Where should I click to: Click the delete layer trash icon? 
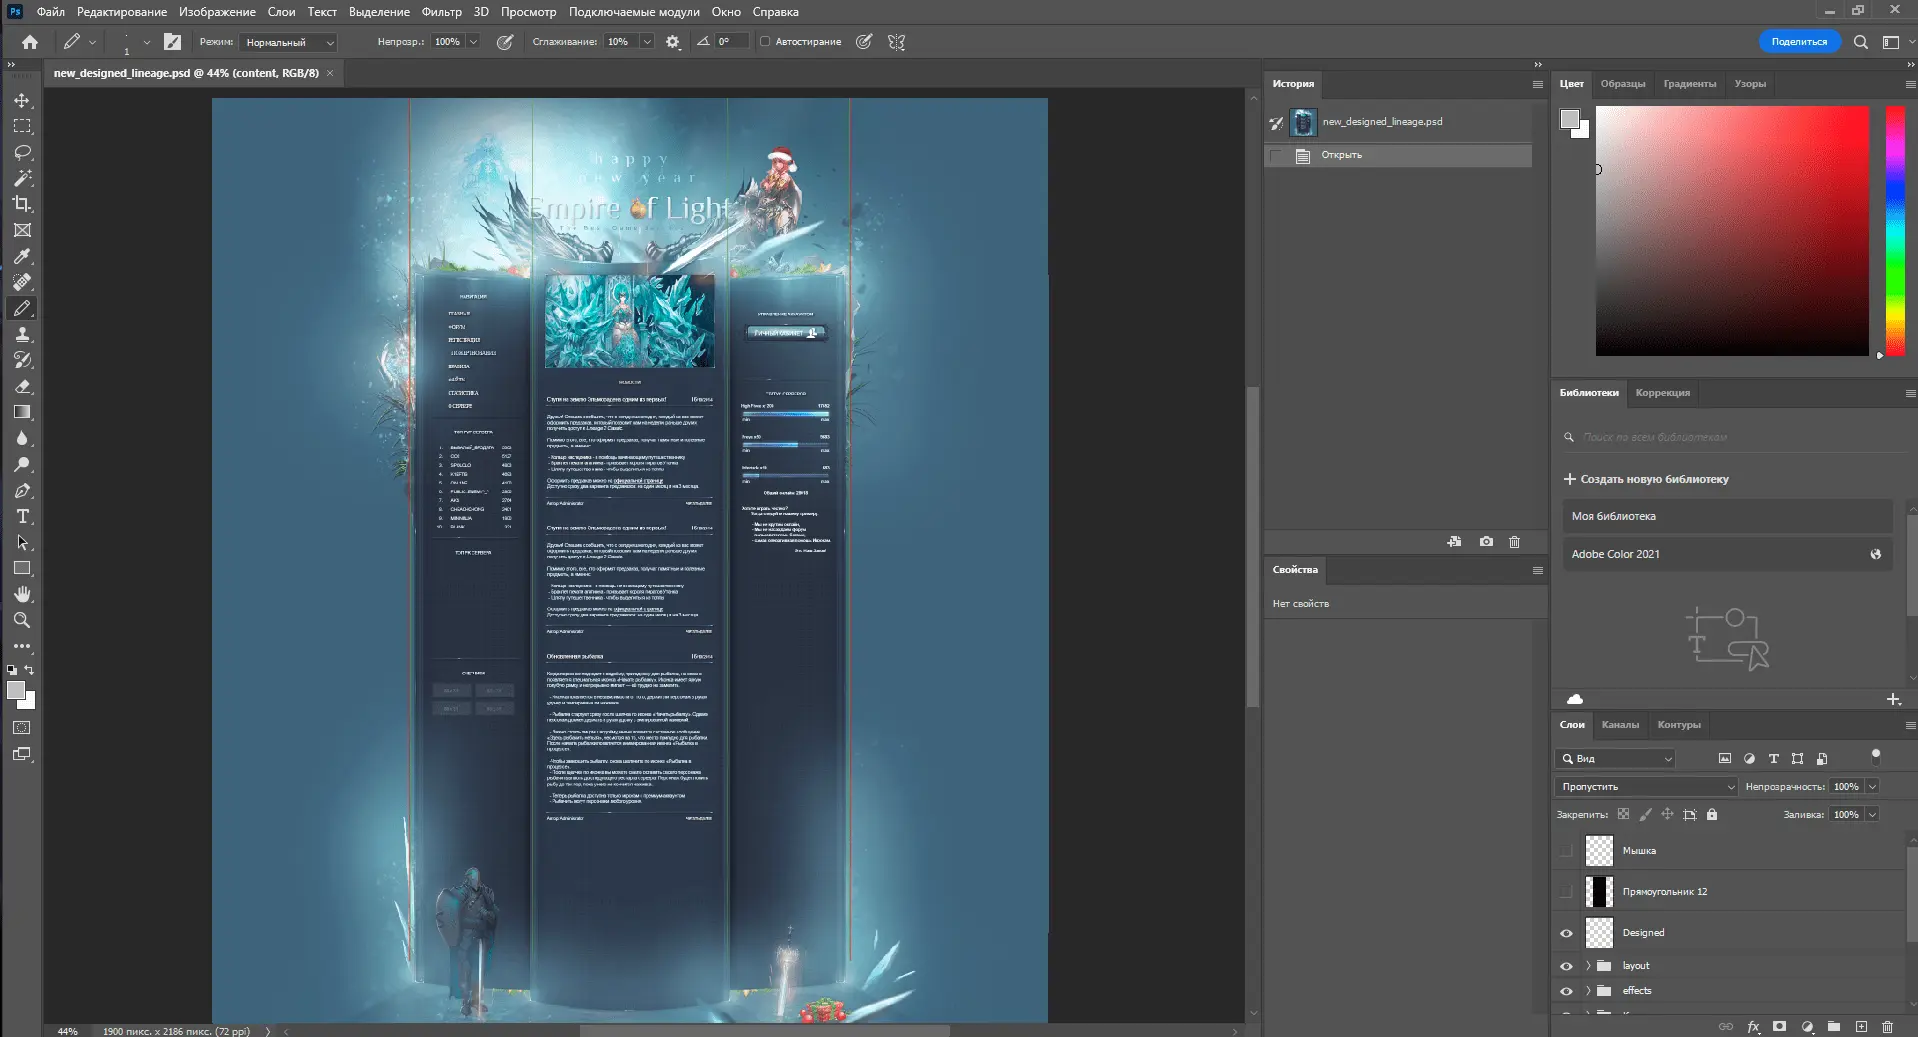pyautogui.click(x=1887, y=1026)
